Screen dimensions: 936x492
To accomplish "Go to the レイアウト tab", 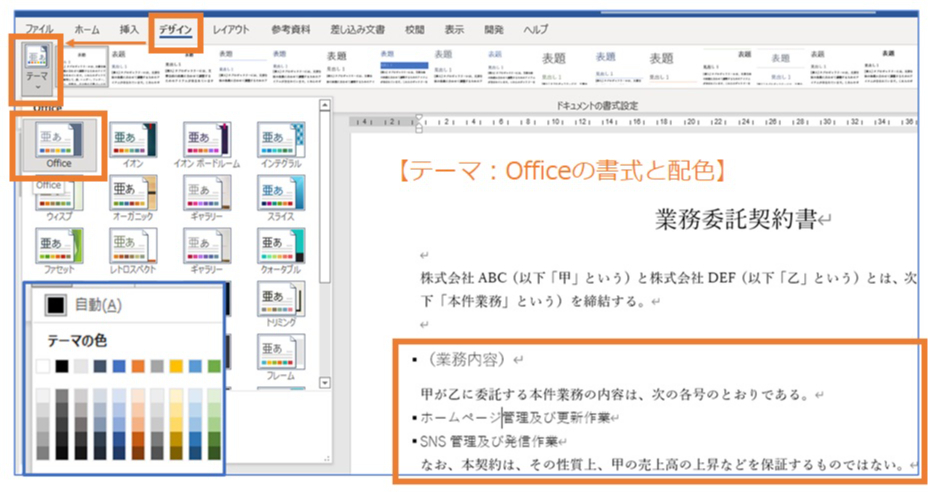I will click(x=231, y=29).
